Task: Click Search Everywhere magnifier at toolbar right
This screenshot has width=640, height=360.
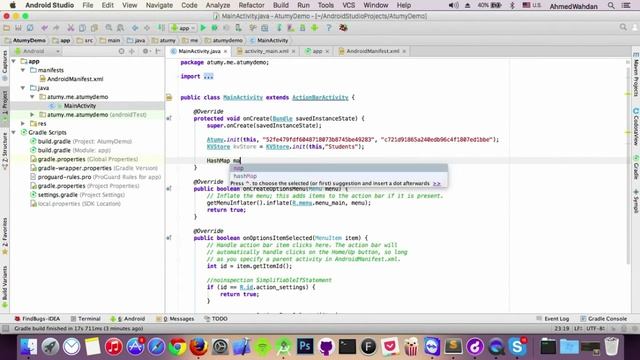Action: 623,27
